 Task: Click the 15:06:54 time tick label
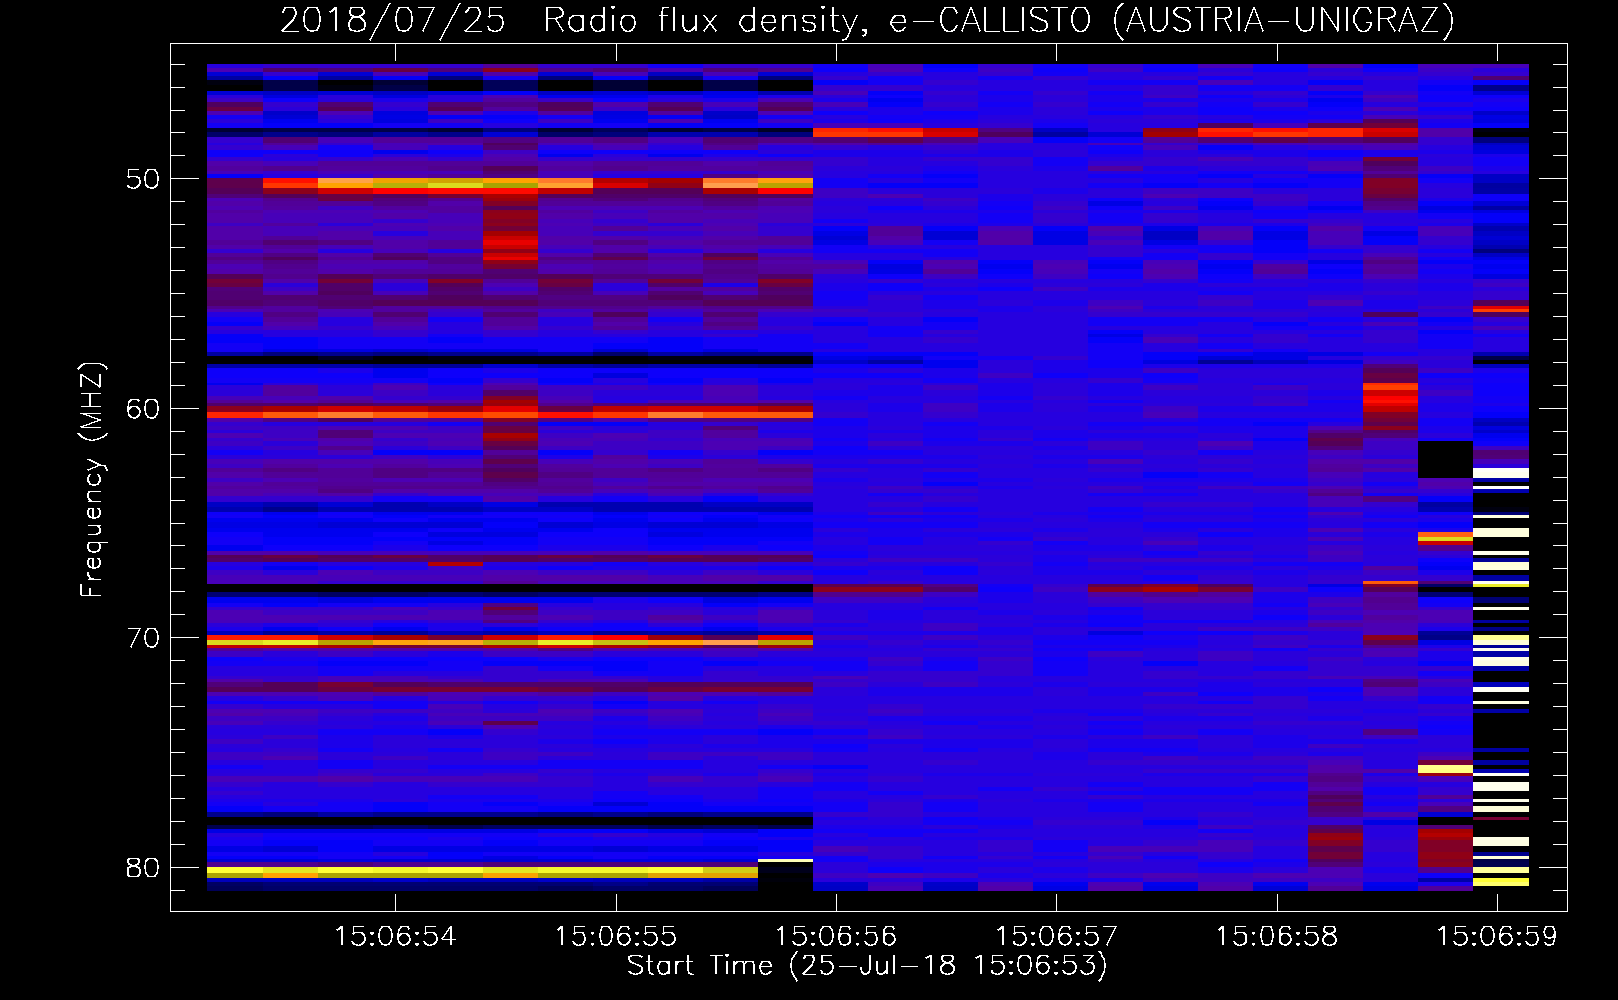coord(395,937)
